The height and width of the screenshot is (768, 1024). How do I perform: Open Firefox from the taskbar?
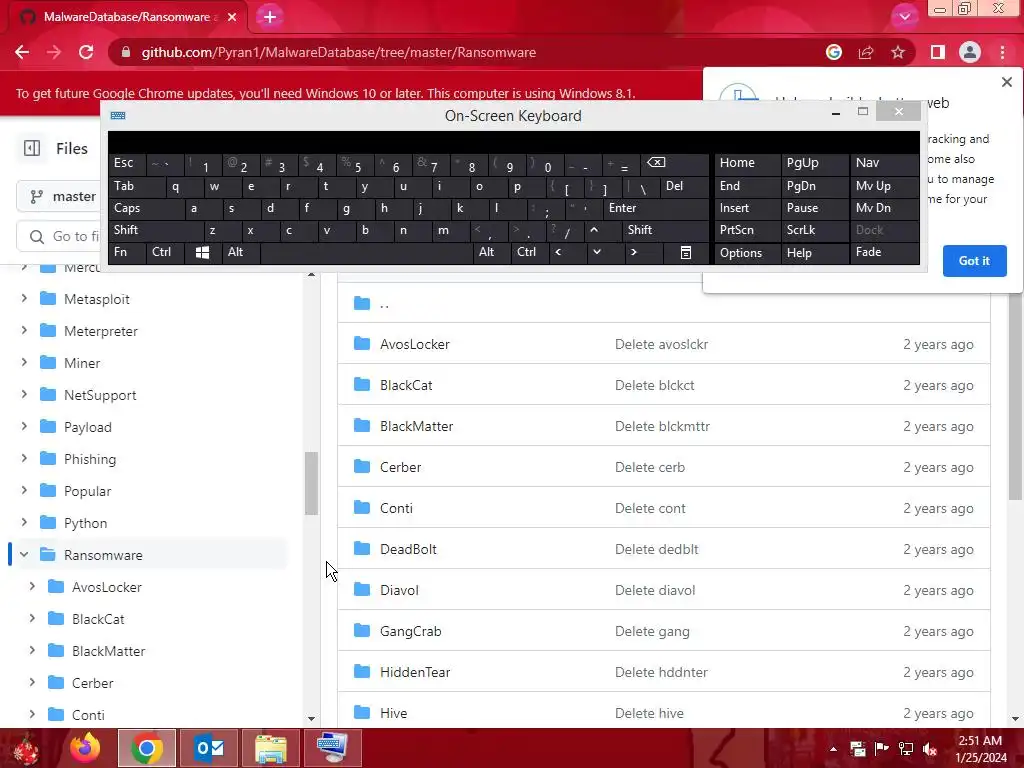click(86, 748)
